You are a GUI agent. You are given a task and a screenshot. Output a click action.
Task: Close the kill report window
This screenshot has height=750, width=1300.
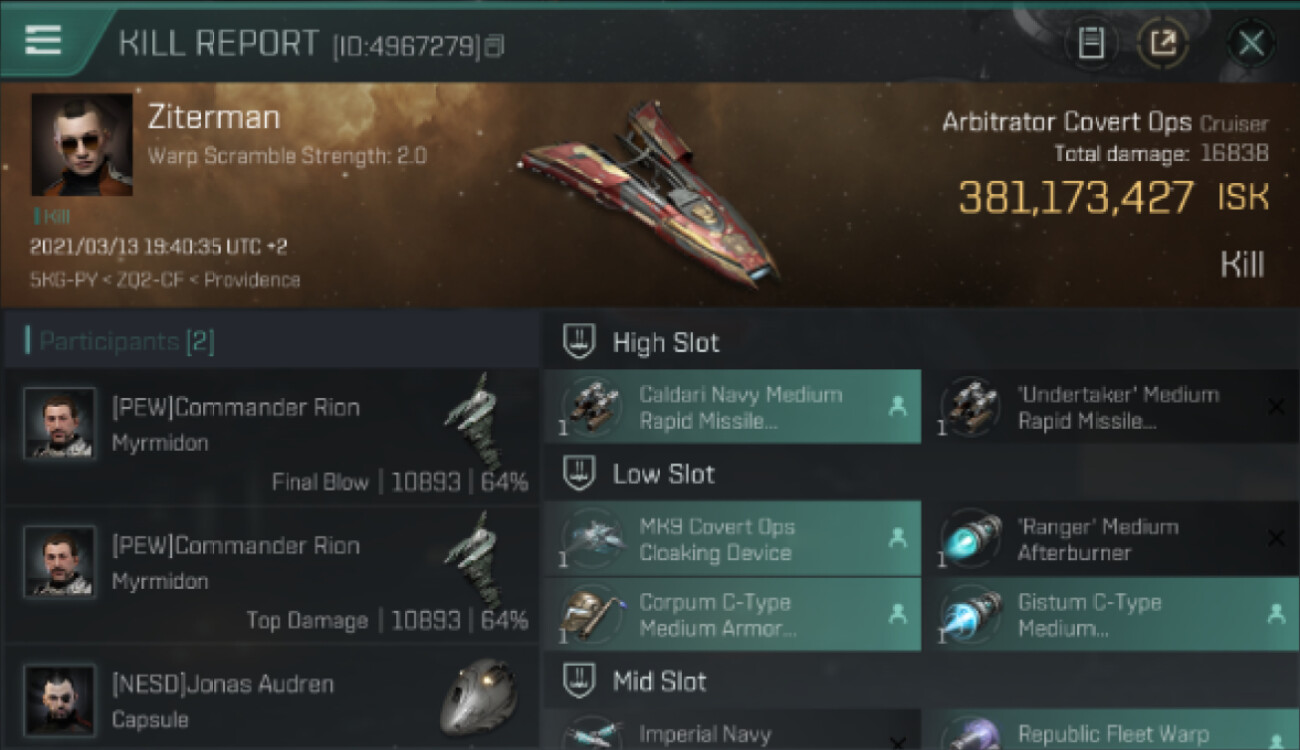tap(1251, 43)
